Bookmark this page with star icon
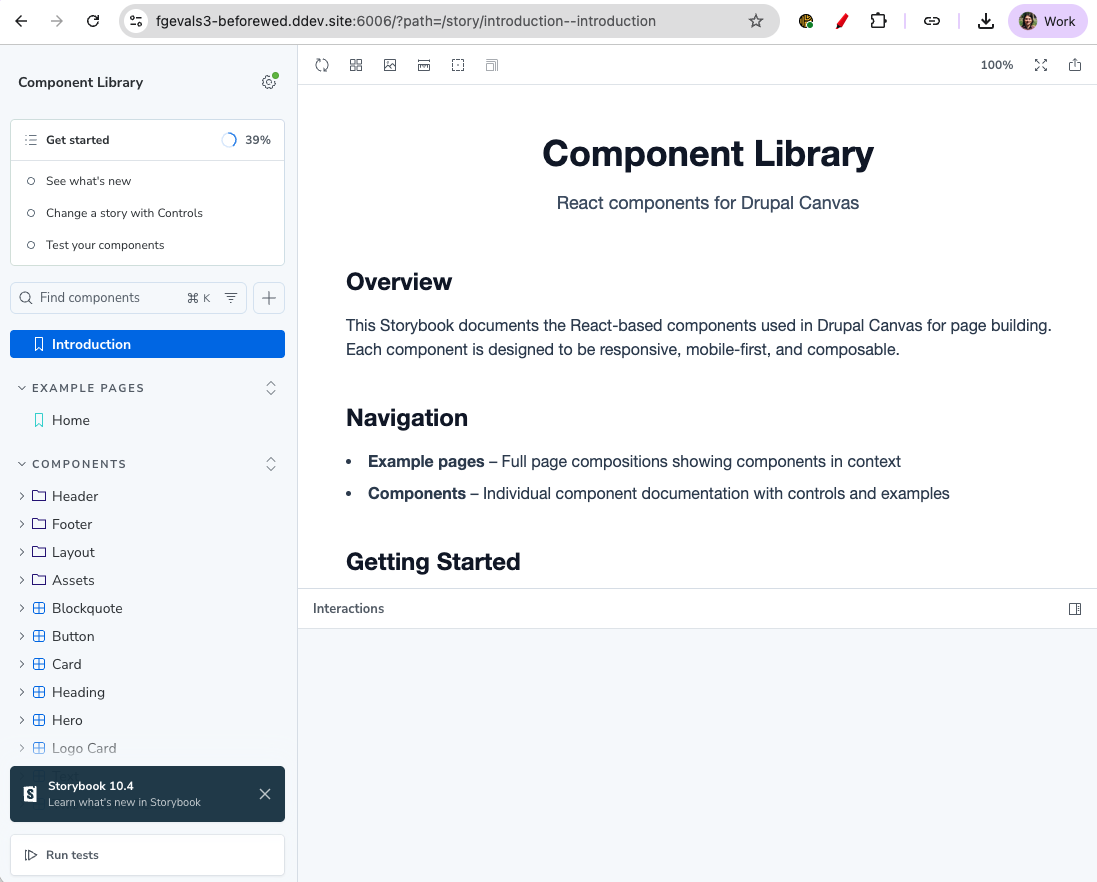Viewport: 1097px width, 882px height. pos(756,21)
